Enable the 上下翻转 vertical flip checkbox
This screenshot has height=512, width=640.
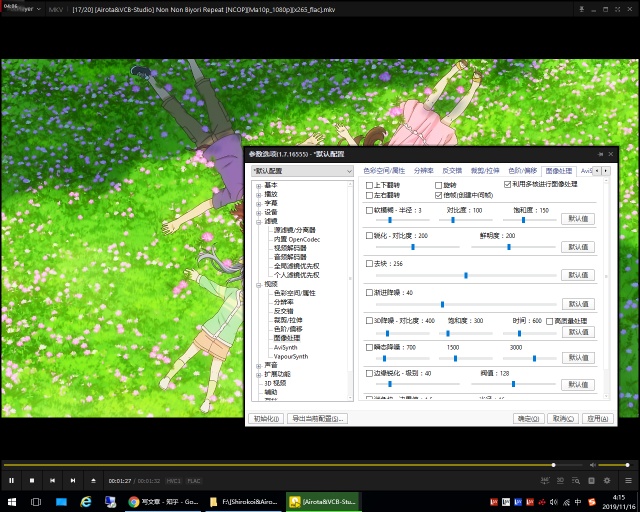[369, 185]
